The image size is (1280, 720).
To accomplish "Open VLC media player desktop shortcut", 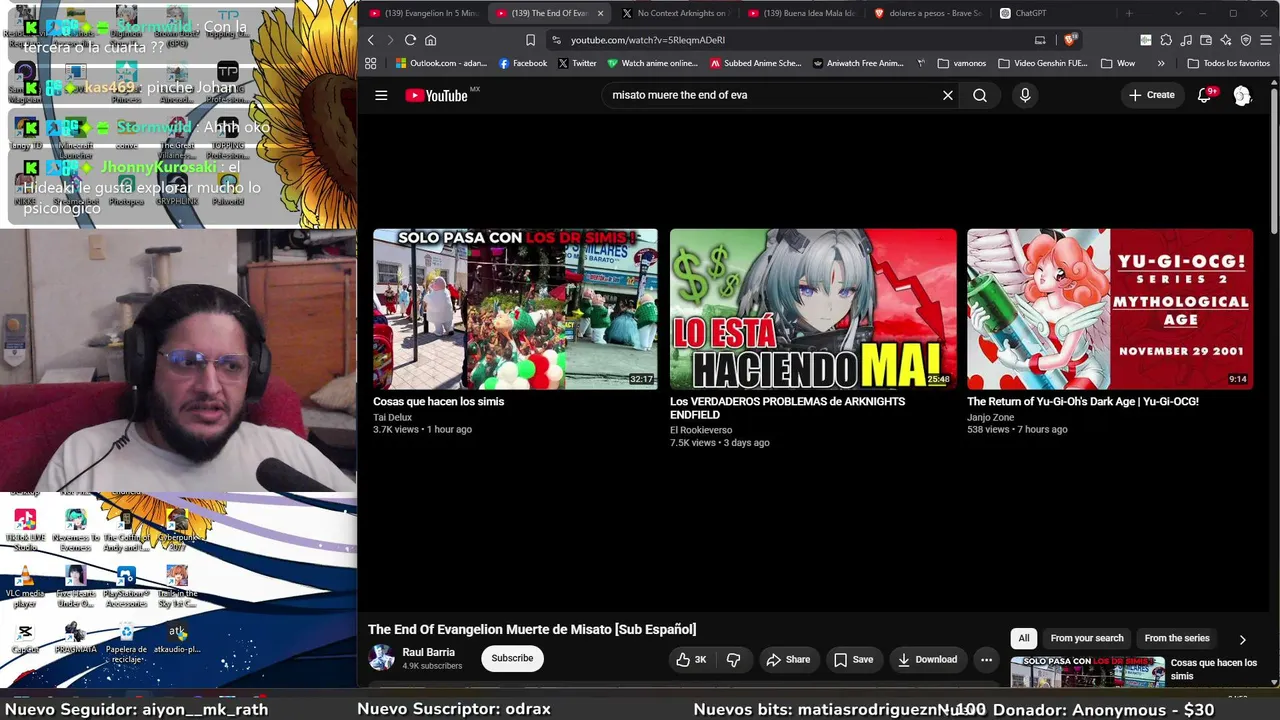I will tap(25, 586).
